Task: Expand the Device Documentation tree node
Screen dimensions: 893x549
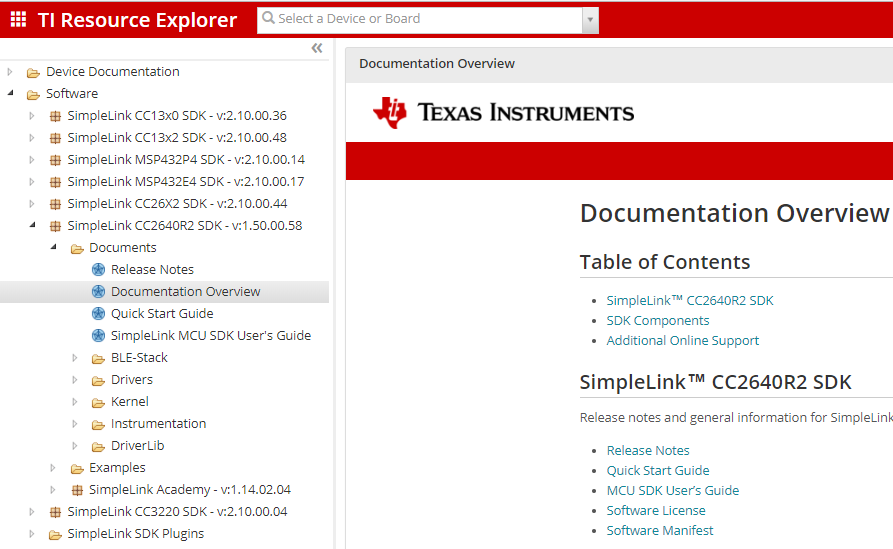Action: click(10, 72)
